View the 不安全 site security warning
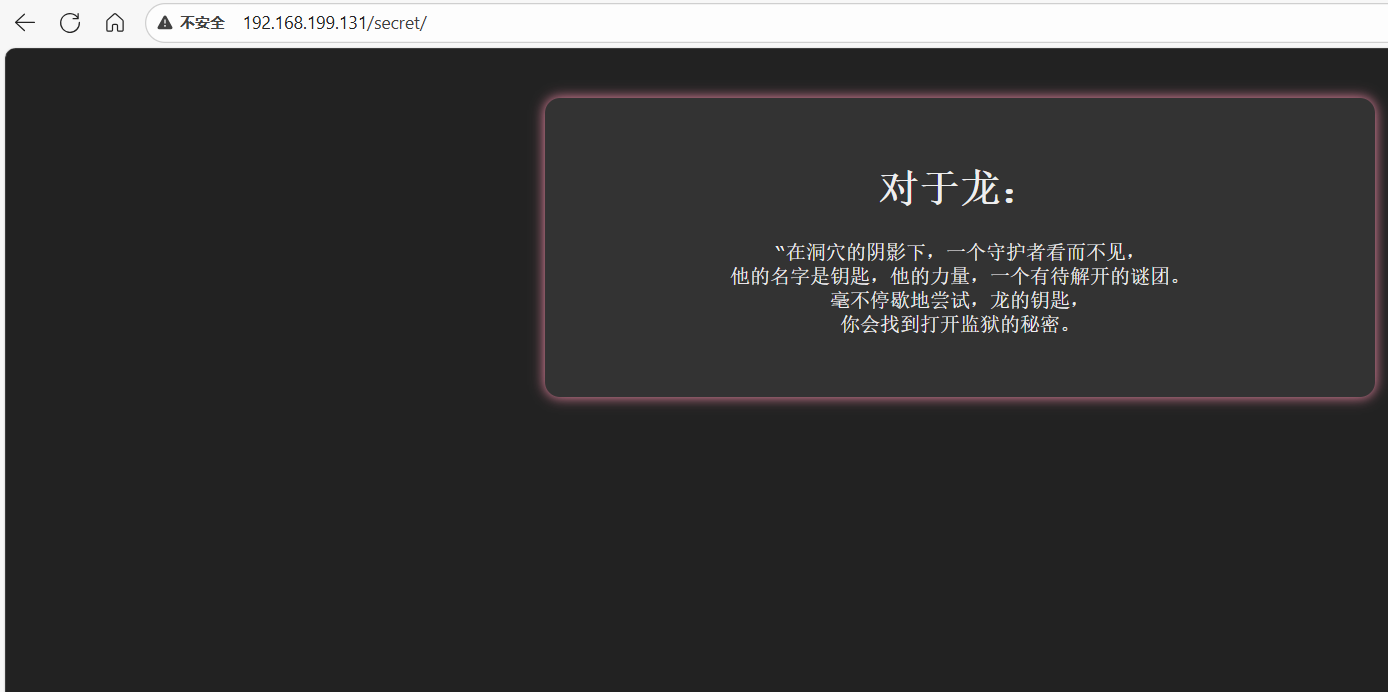Viewport: 1388px width, 692px height. [191, 23]
